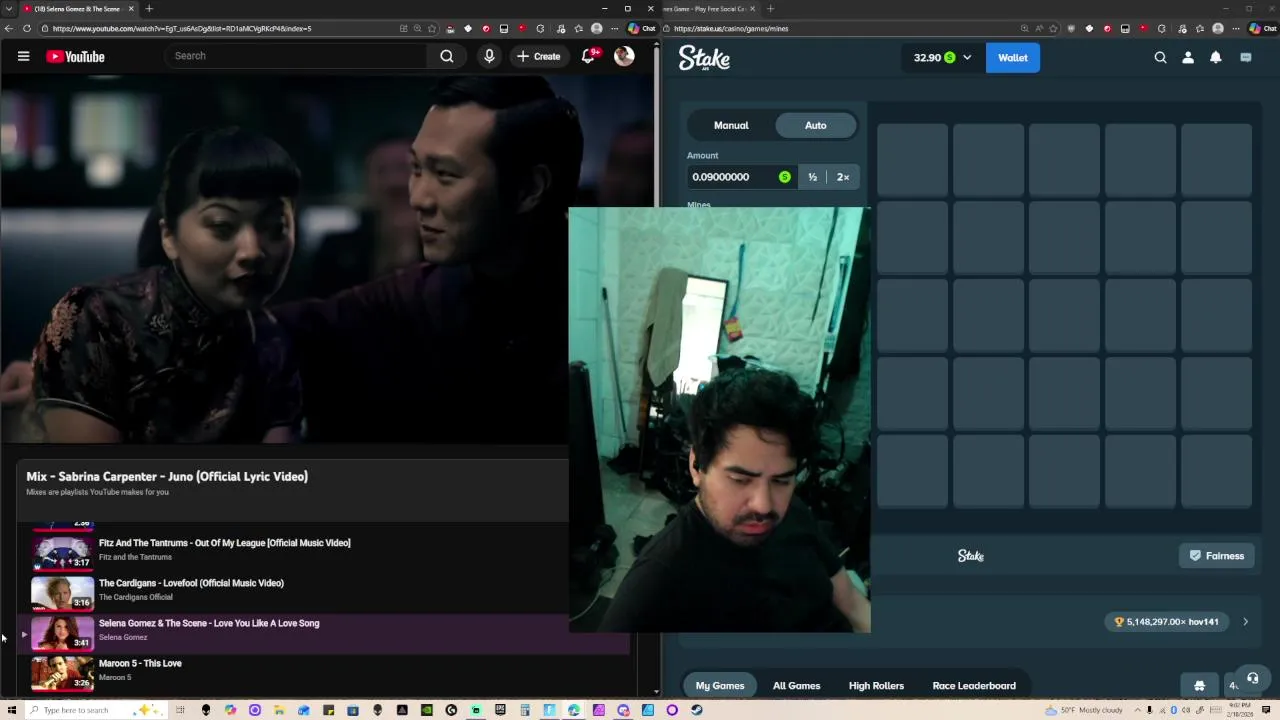
Task: Open Stake chat bubble icon
Action: coord(1246,58)
